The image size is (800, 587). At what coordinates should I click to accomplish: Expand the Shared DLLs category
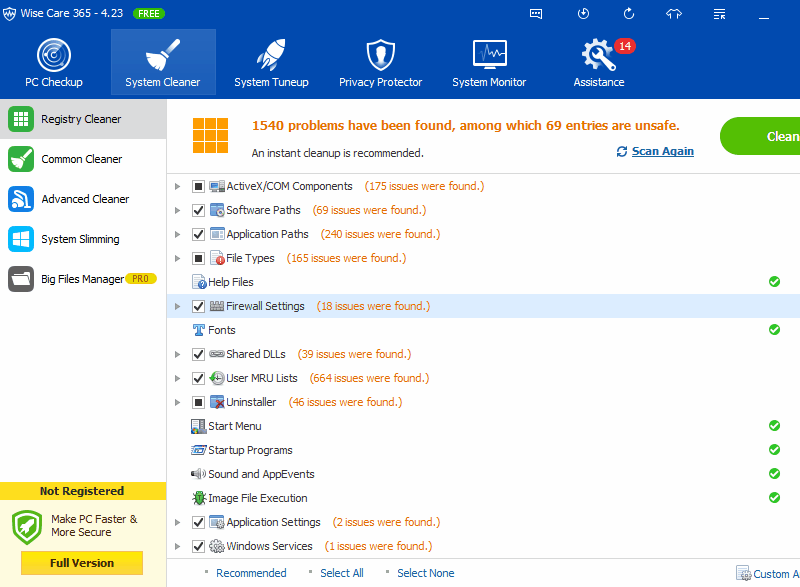(178, 354)
